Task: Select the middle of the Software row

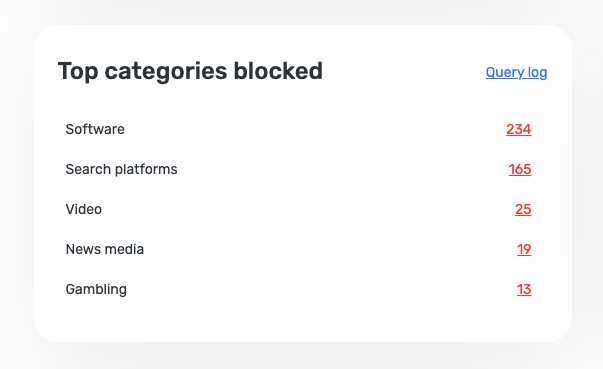Action: (x=298, y=129)
